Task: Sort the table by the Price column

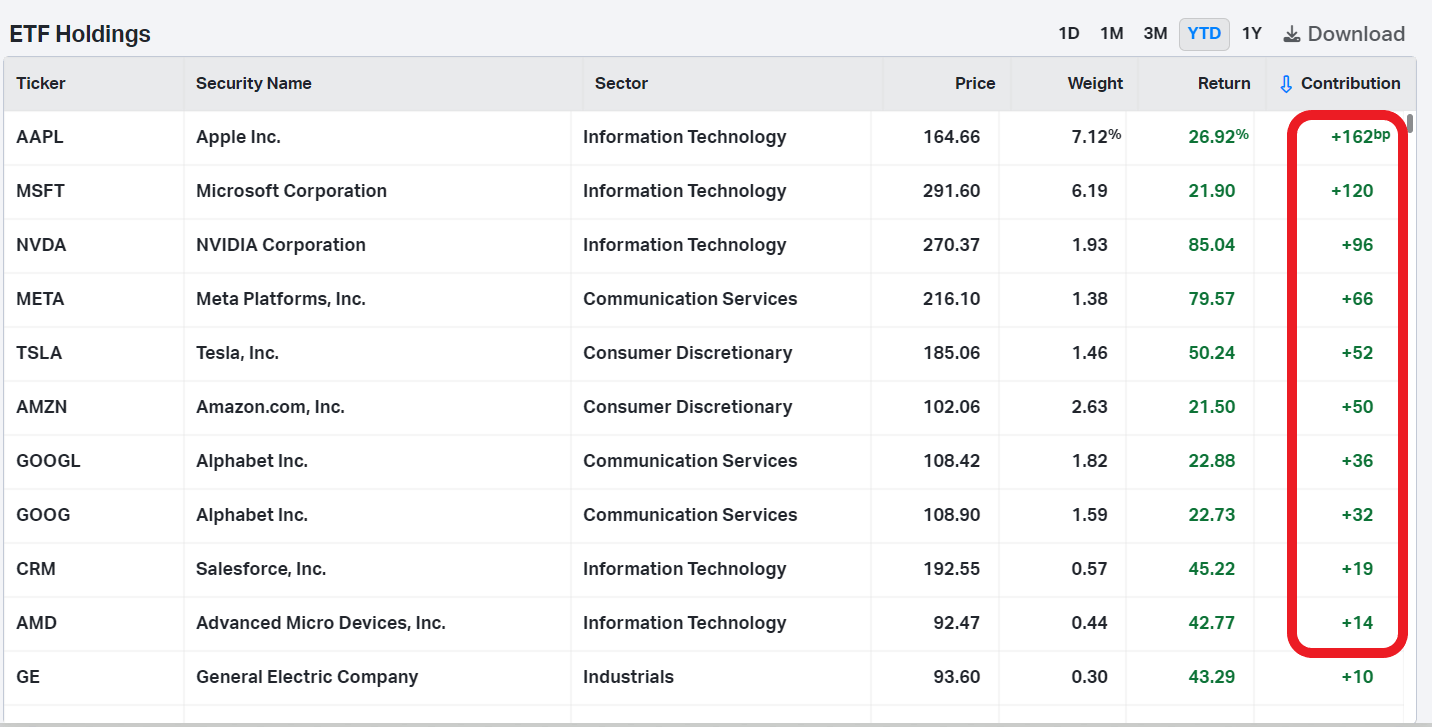Action: [975, 83]
